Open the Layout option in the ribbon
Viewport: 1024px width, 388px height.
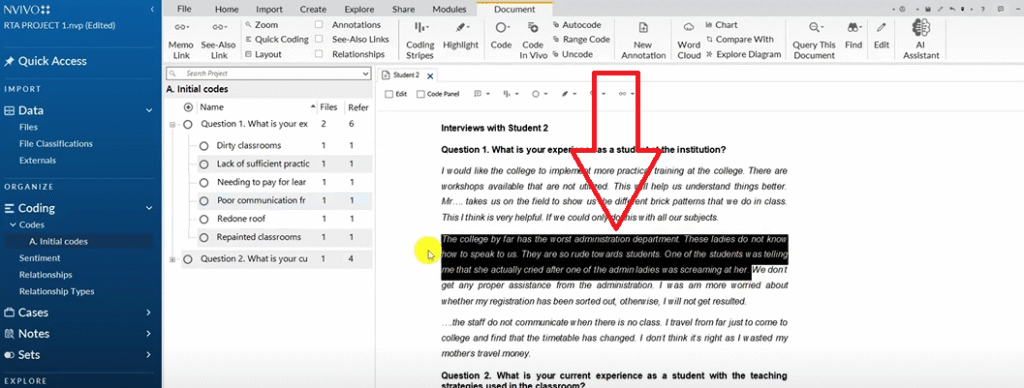click(264, 54)
